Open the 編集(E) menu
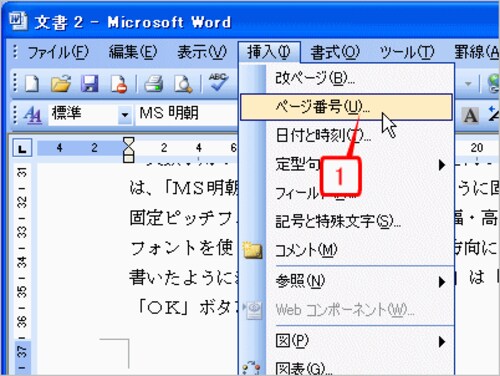The height and width of the screenshot is (376, 500). coord(133,52)
